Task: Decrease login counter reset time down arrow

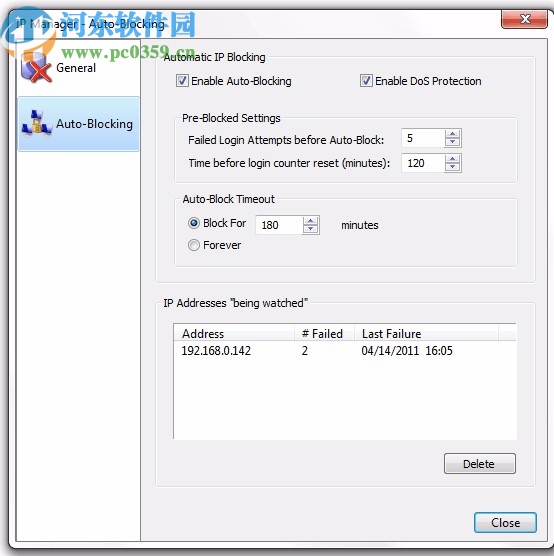Action: coord(452,167)
